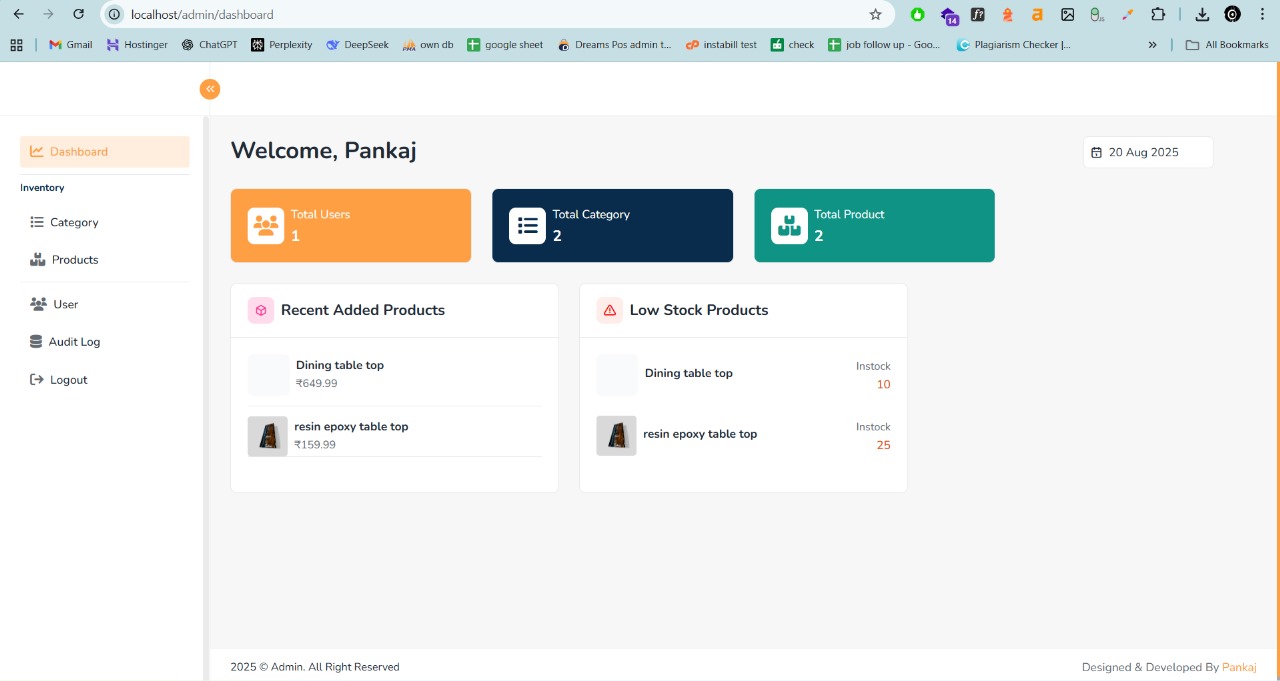This screenshot has height=681, width=1280.
Task: Click the product icon on the green Total Product card
Action: [790, 225]
